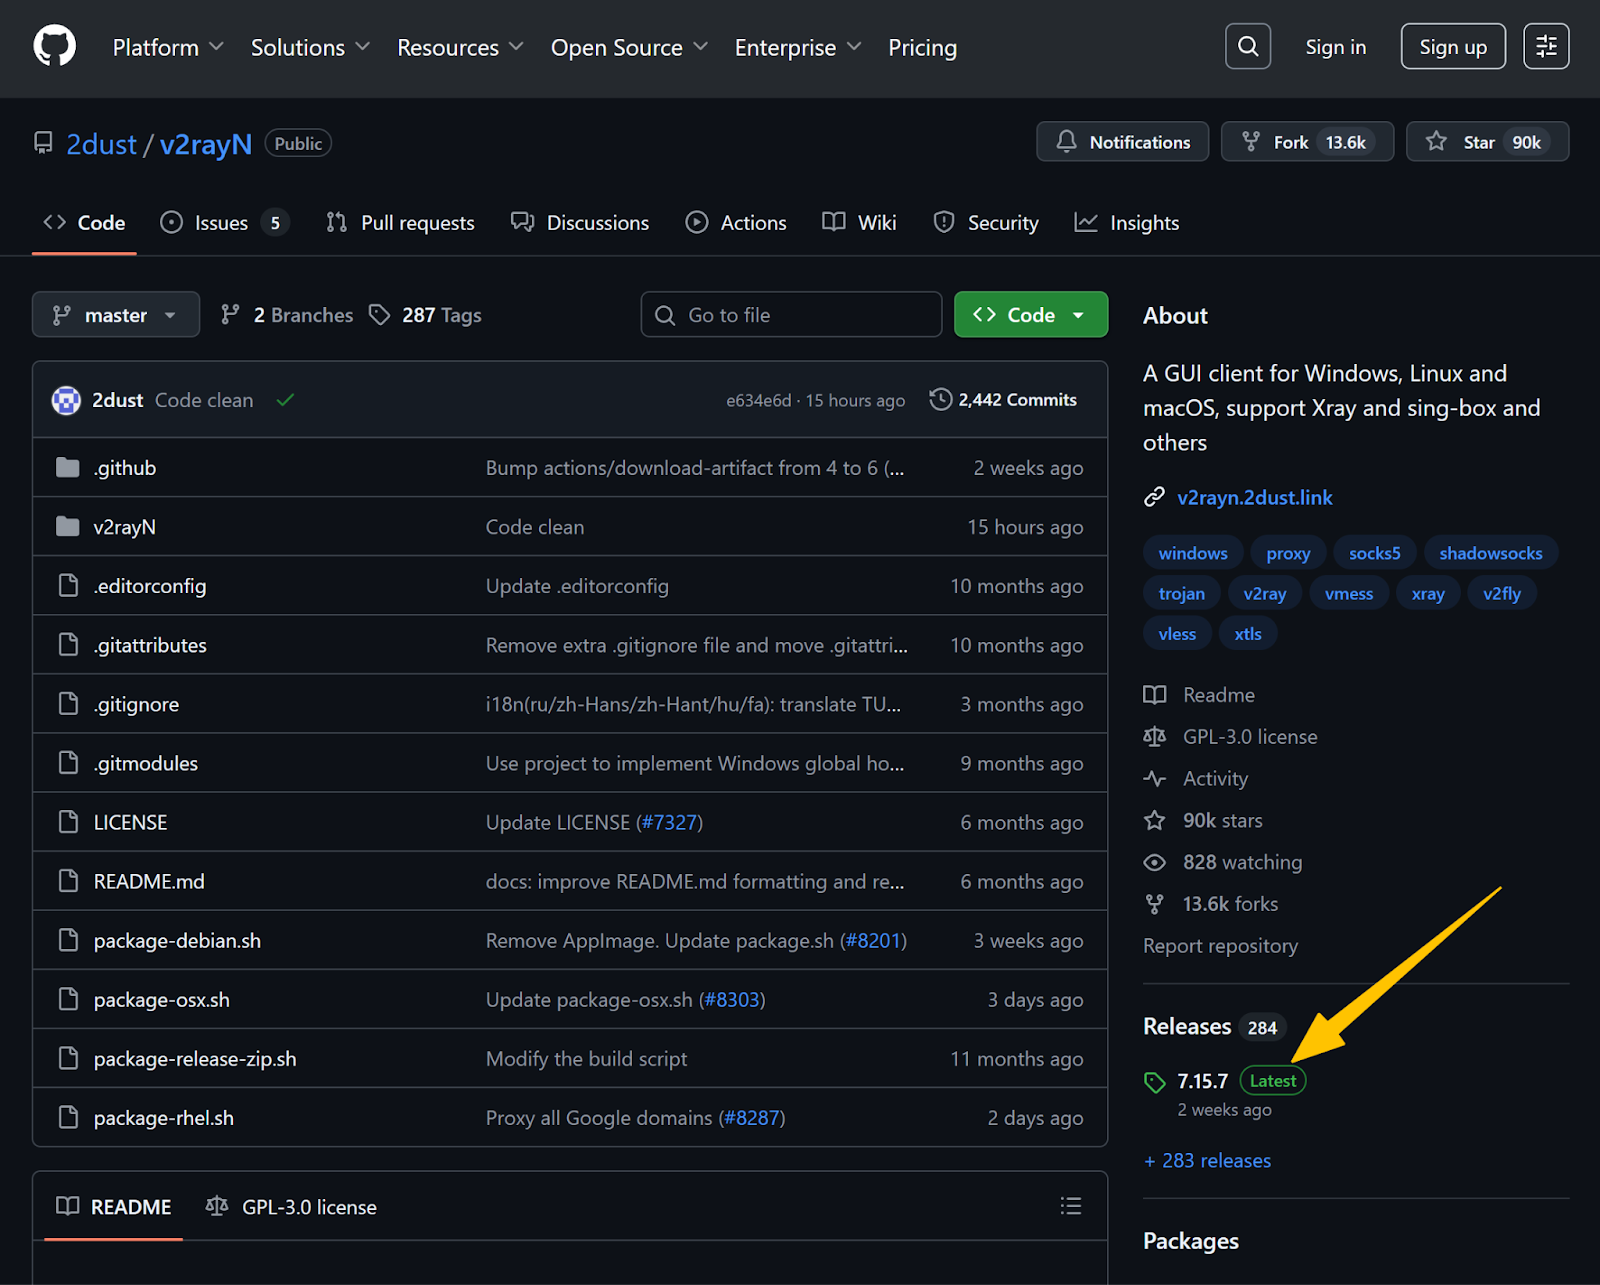Click the GitHub logo icon

click(54, 47)
